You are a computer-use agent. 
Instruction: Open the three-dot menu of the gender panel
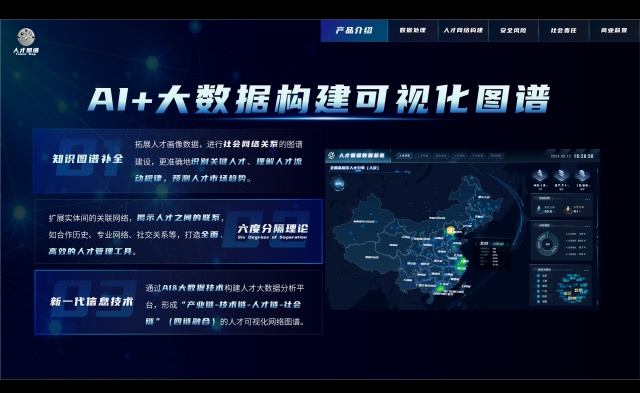coord(587,199)
